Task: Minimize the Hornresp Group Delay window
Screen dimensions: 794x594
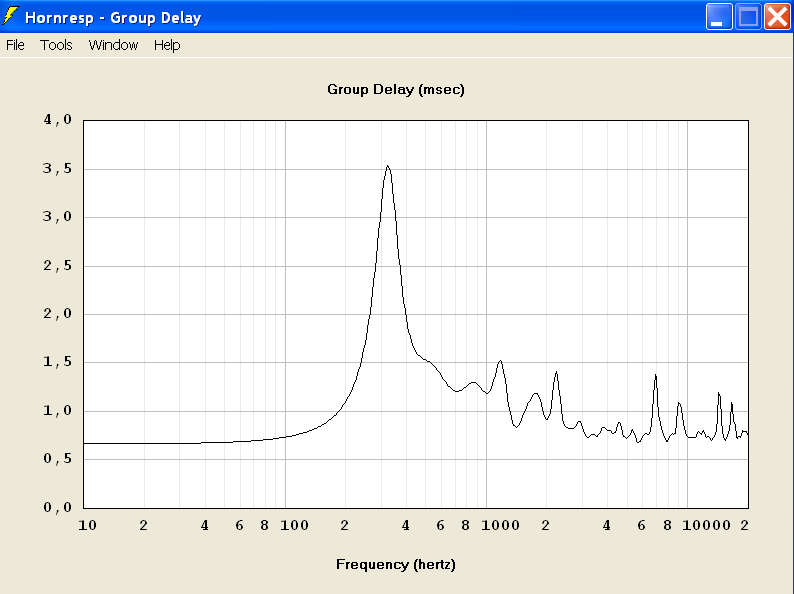Action: coord(719,17)
